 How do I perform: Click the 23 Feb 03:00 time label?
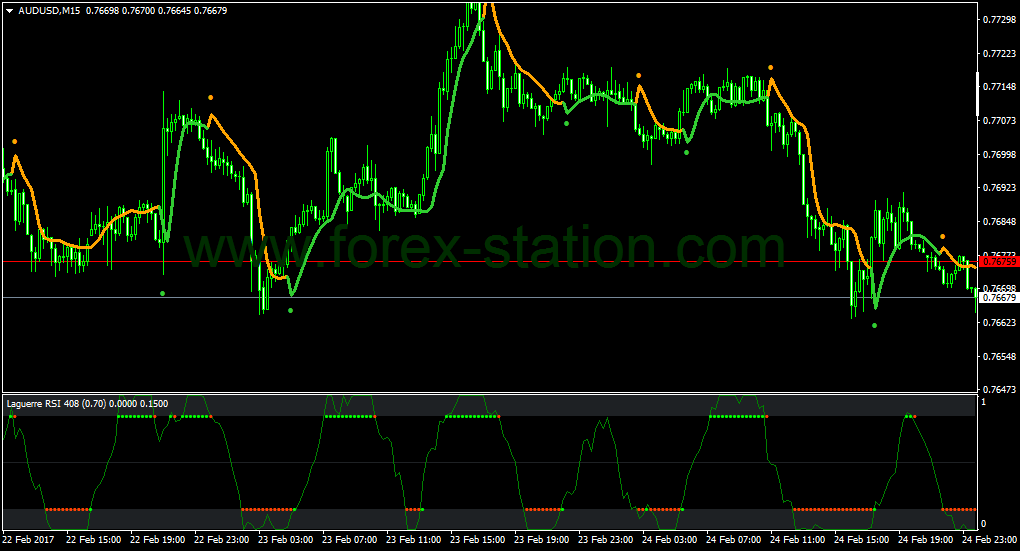286,539
